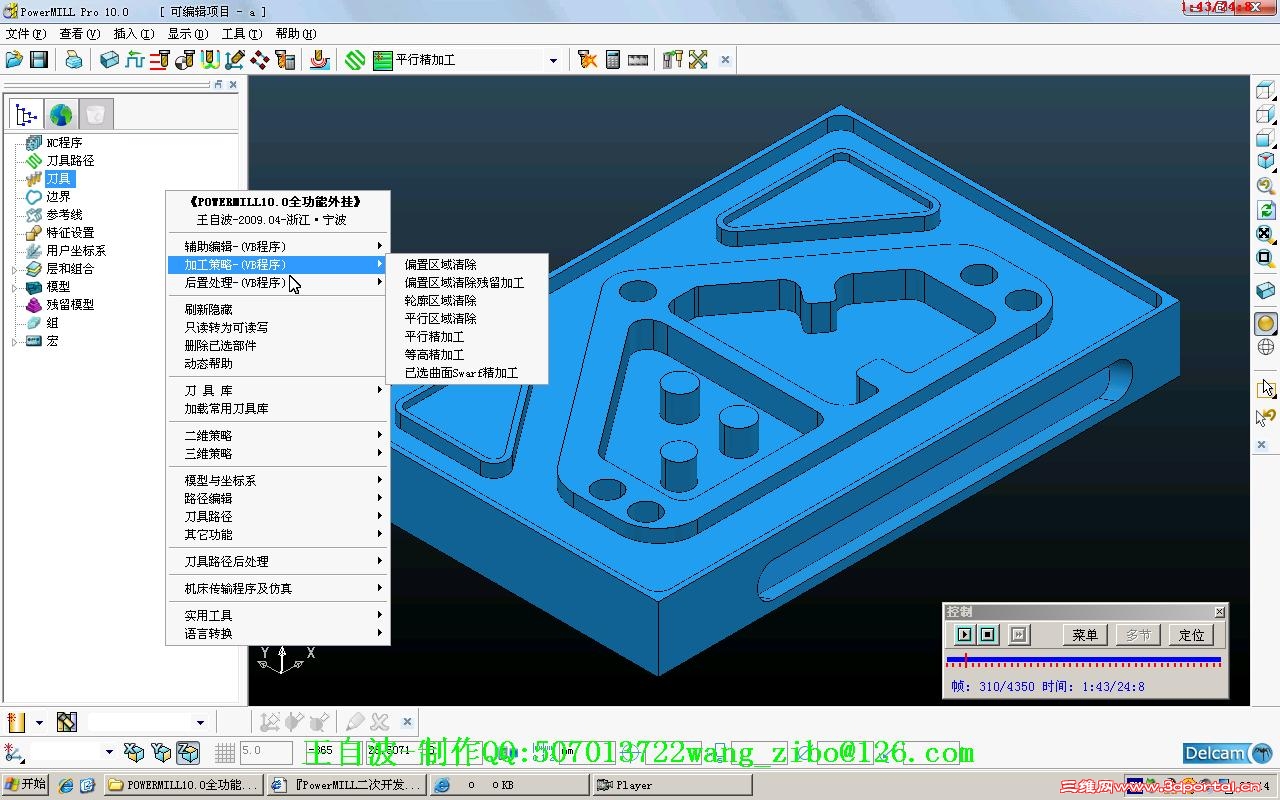
Task: Open the active tool dropdown in bottom toolbar
Action: pyautogui.click(x=200, y=722)
